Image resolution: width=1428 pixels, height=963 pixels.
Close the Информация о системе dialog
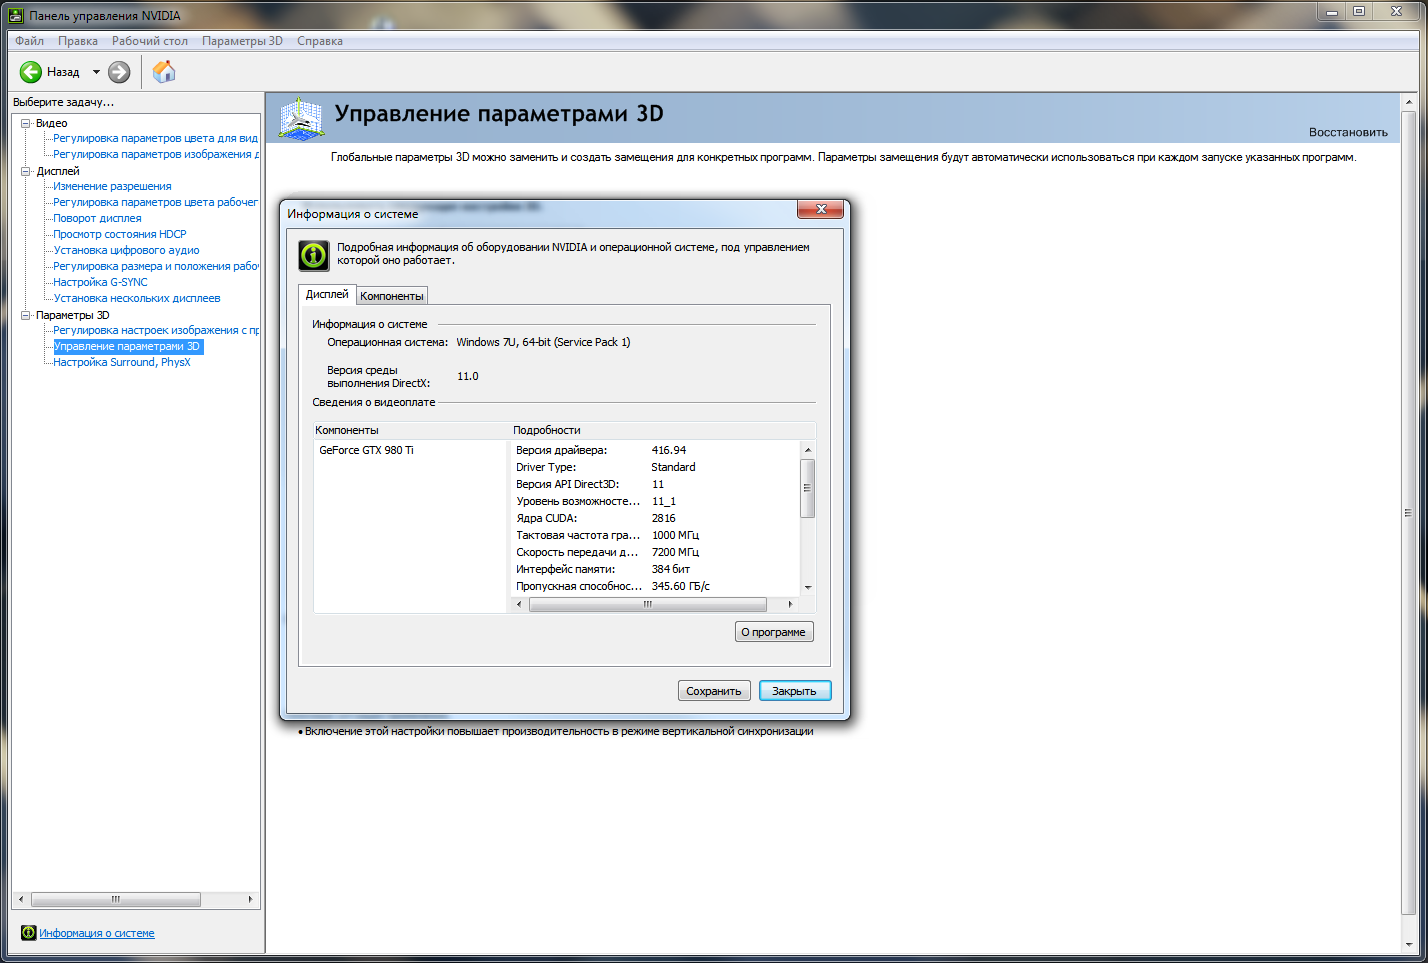821,209
